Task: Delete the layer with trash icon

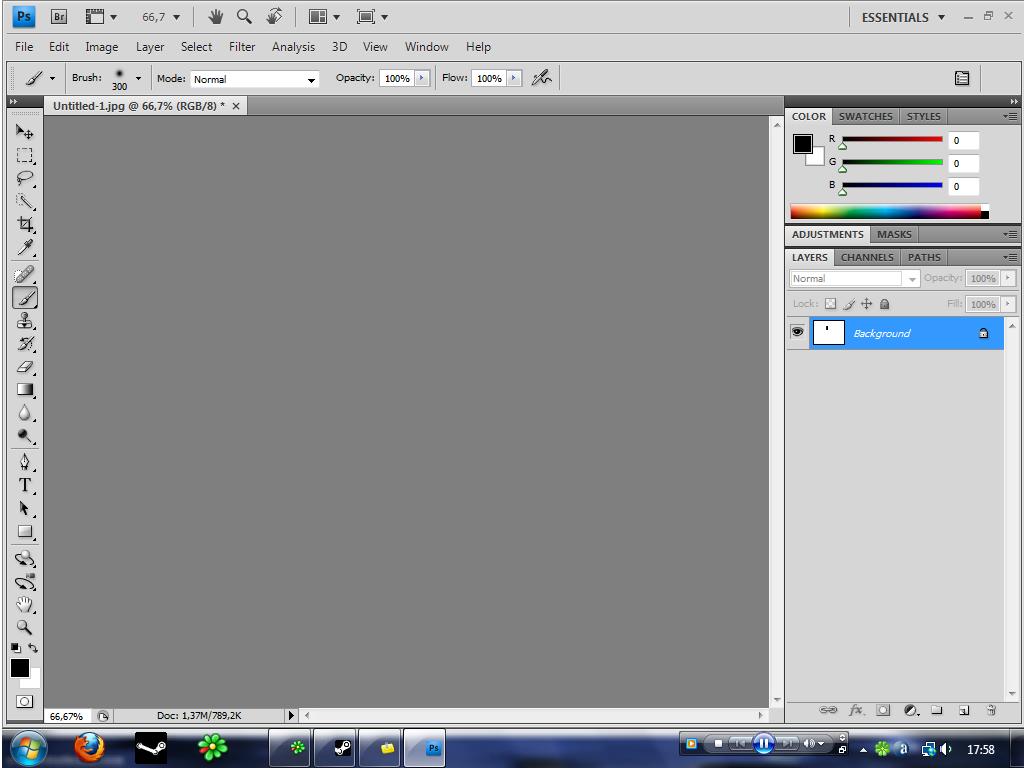Action: [991, 711]
